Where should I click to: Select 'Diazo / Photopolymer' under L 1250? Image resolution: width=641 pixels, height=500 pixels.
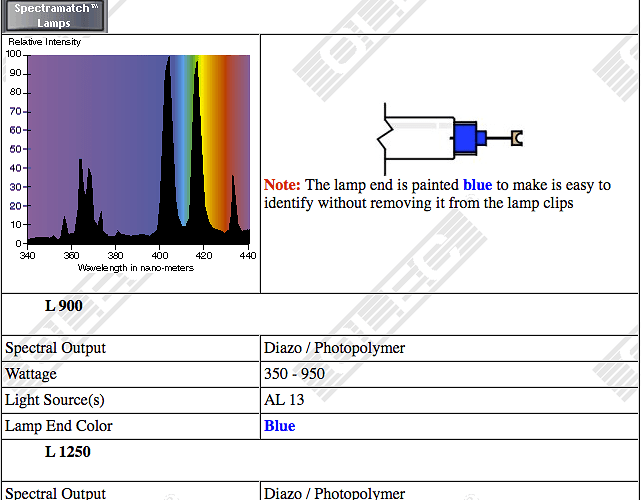pos(334,493)
